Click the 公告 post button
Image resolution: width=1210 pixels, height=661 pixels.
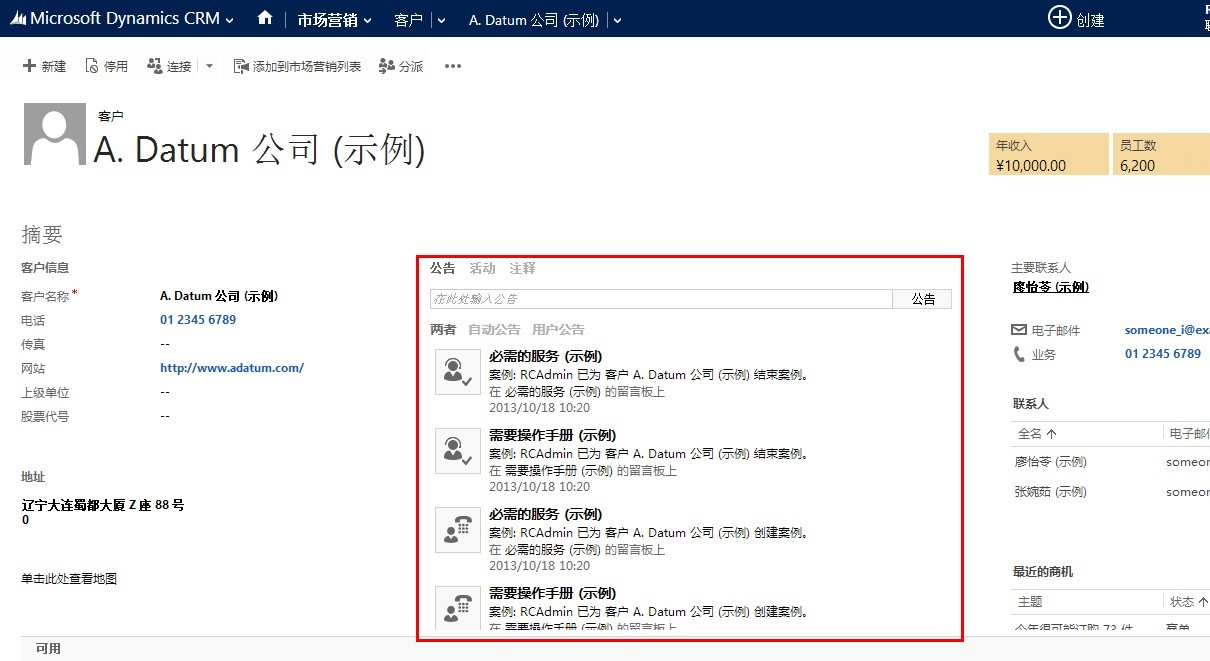[922, 299]
